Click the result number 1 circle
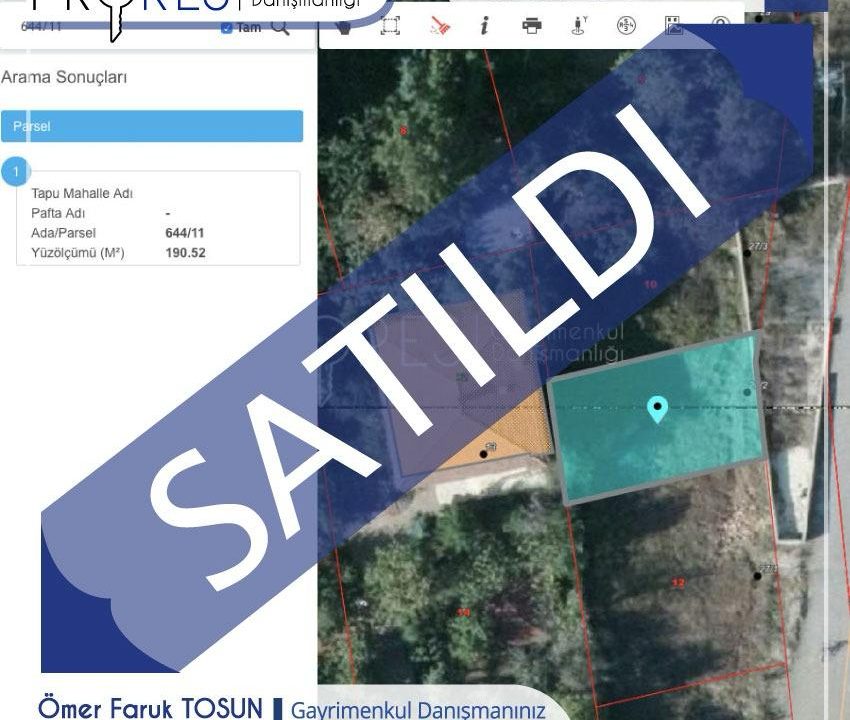The image size is (850, 720). [16, 172]
